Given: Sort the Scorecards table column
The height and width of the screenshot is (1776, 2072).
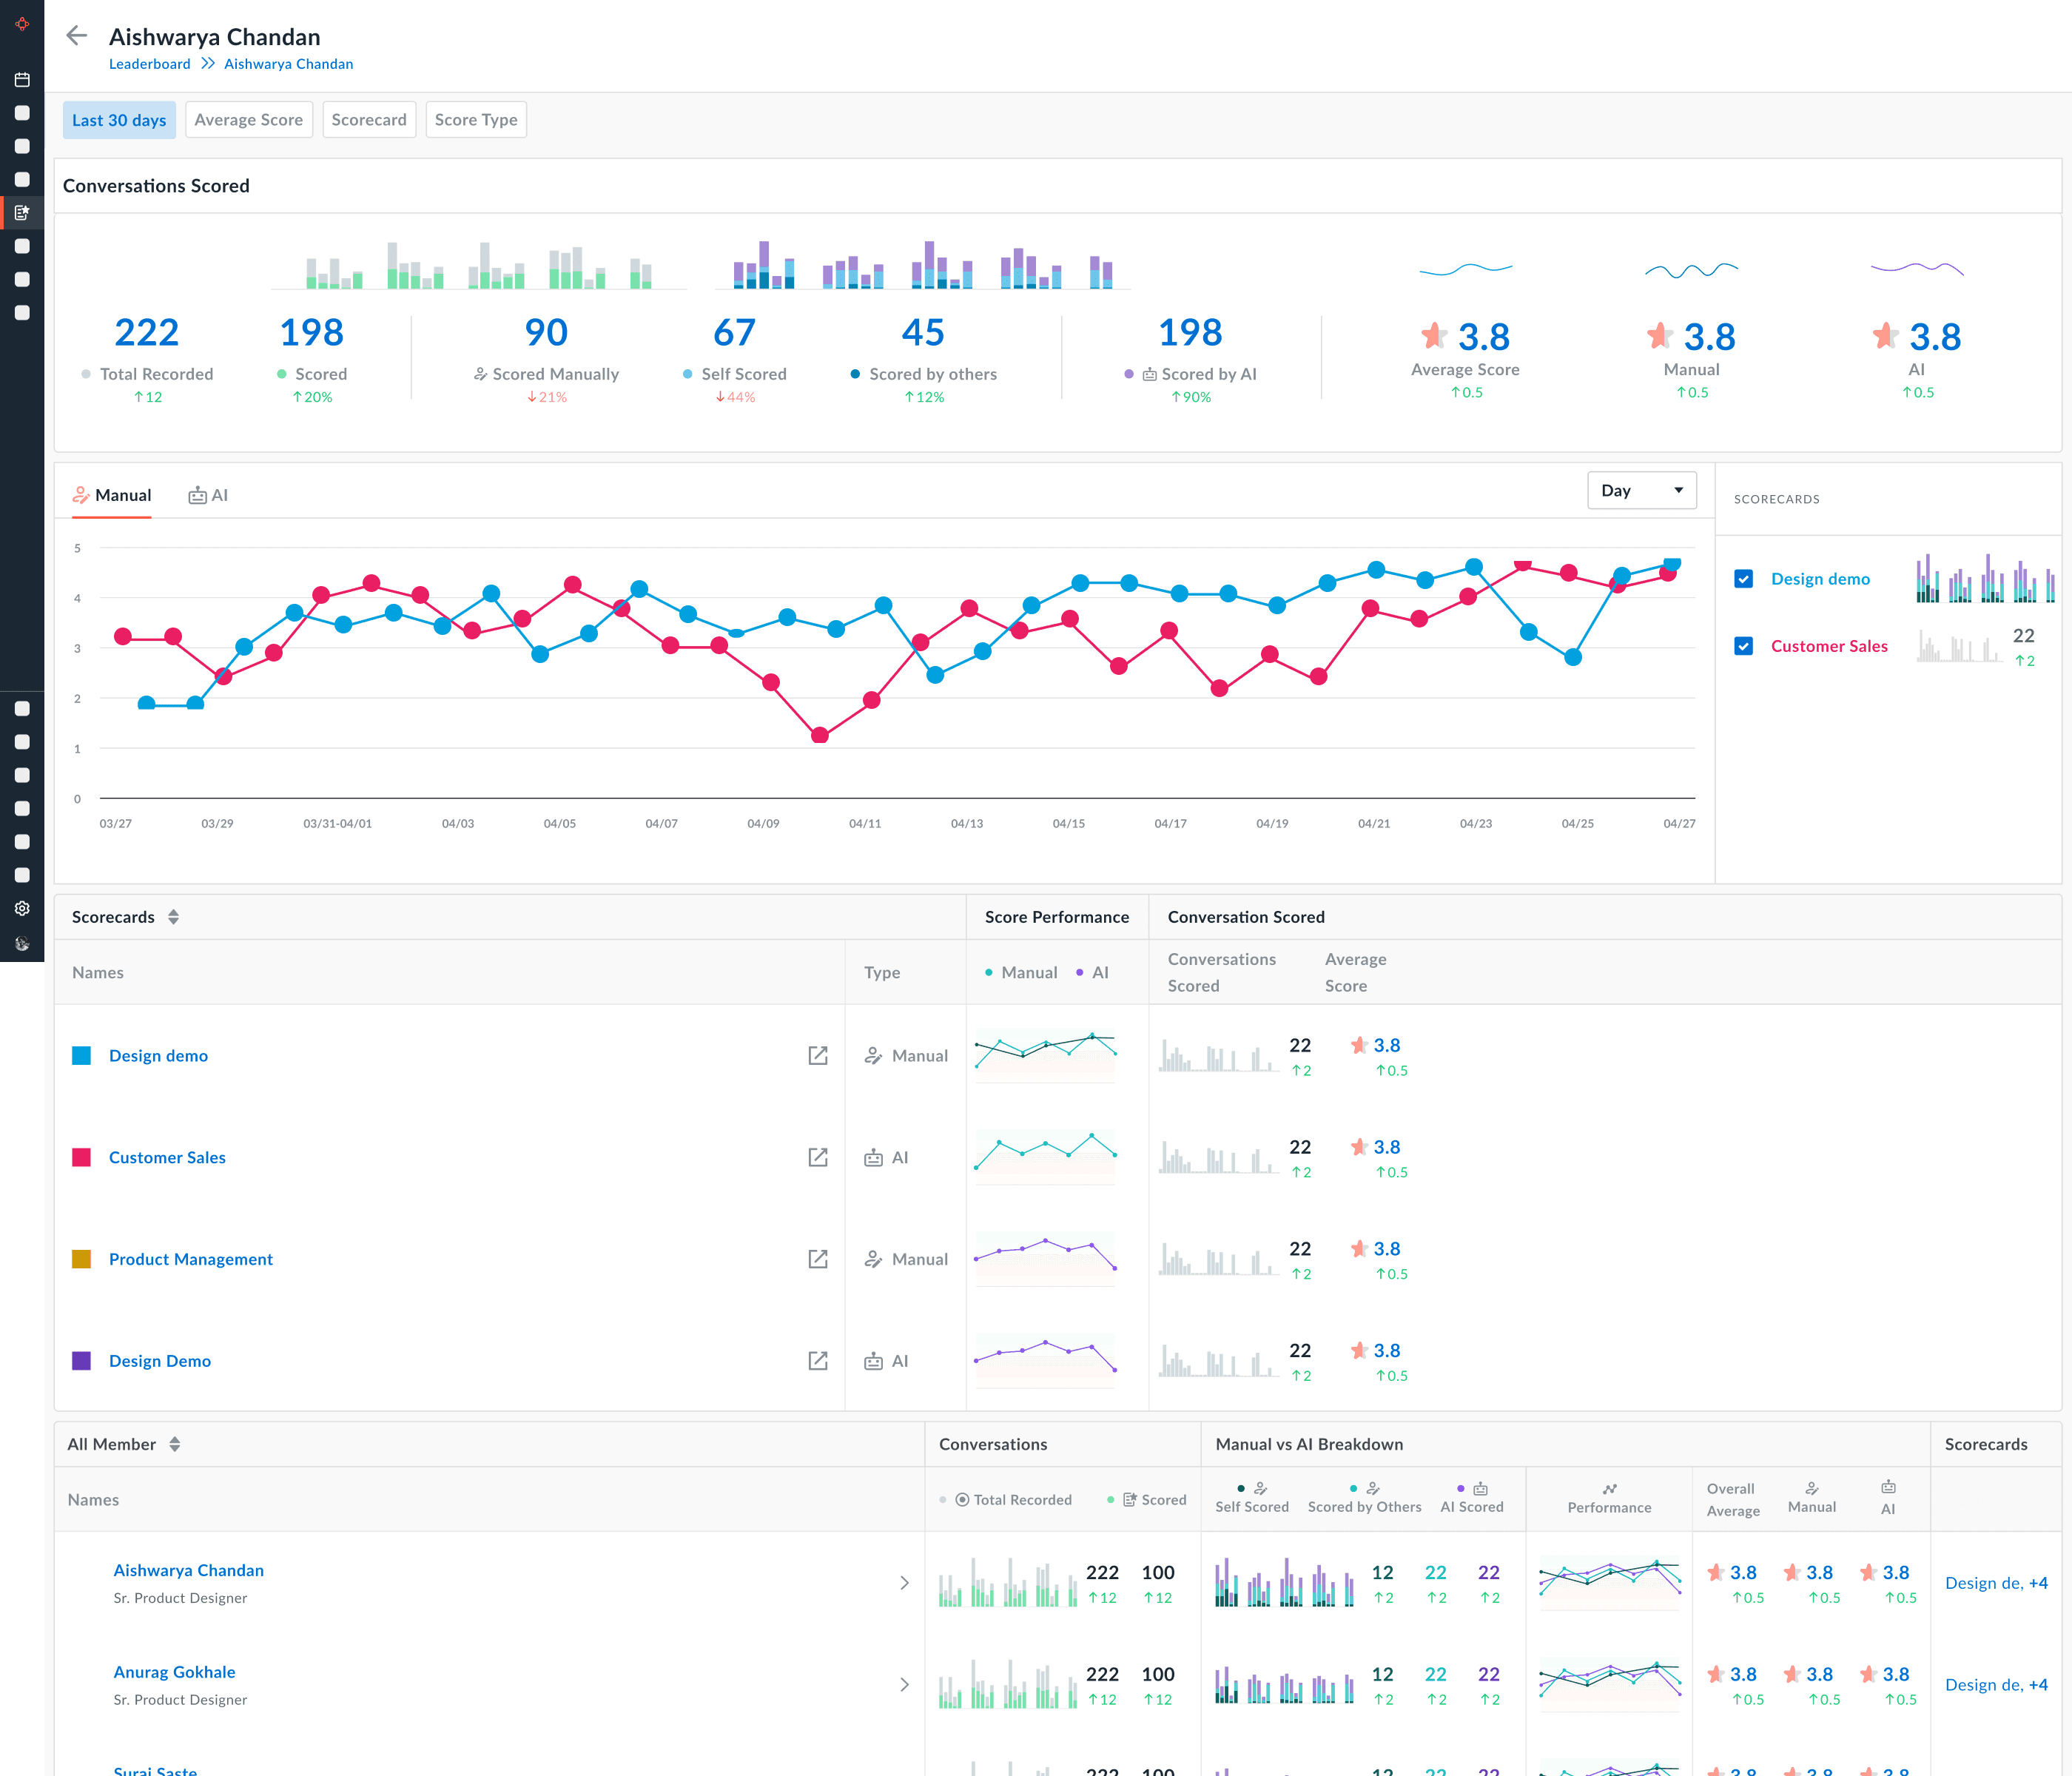Looking at the screenshot, I should [x=174, y=917].
